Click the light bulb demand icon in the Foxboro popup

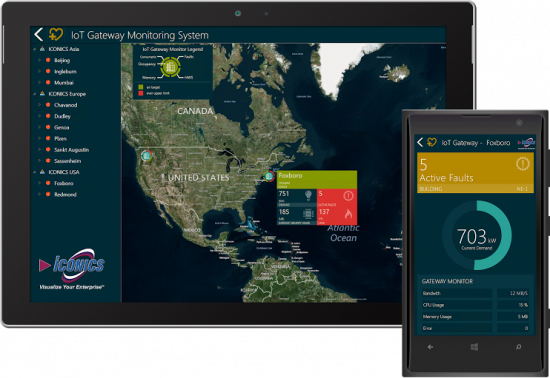click(308, 195)
